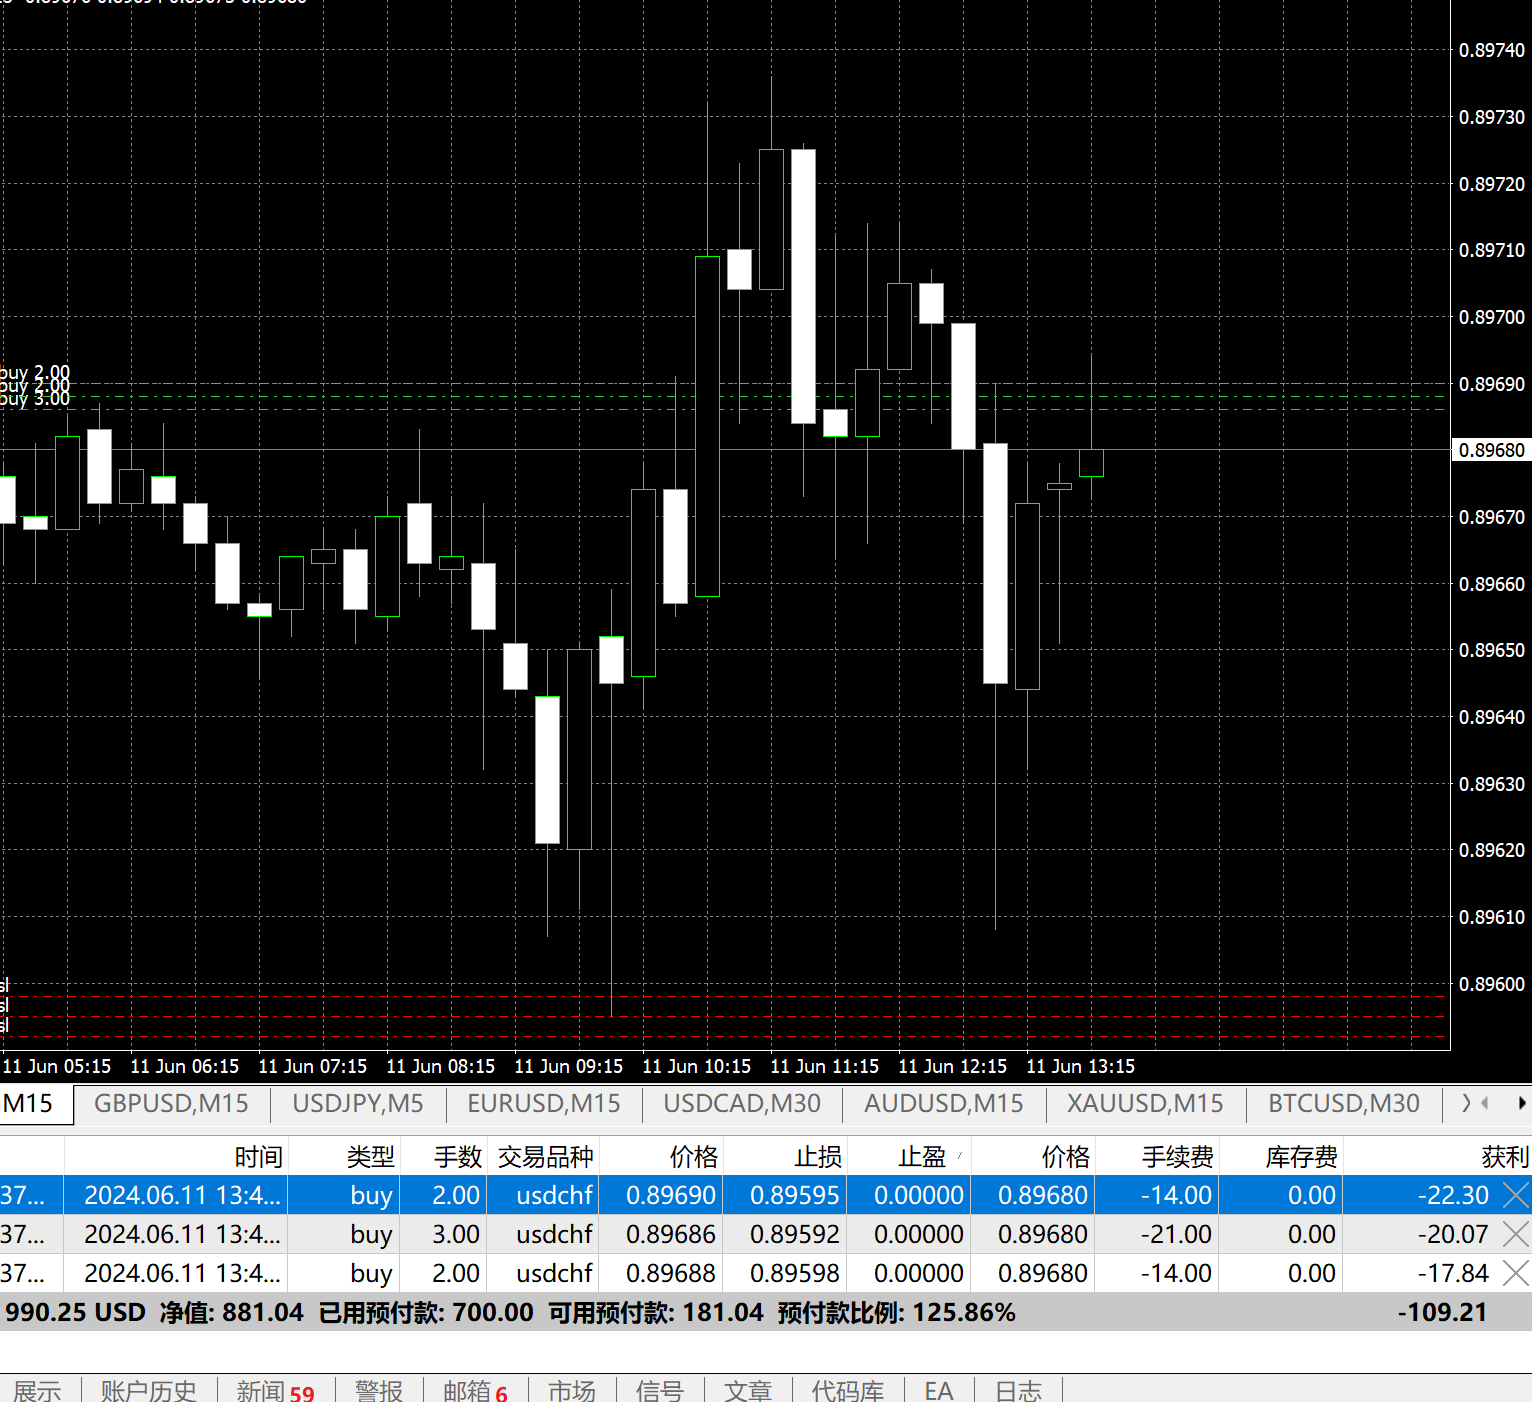Click the stop loss value 0.89598
Image resolution: width=1532 pixels, height=1402 pixels.
[x=795, y=1273]
